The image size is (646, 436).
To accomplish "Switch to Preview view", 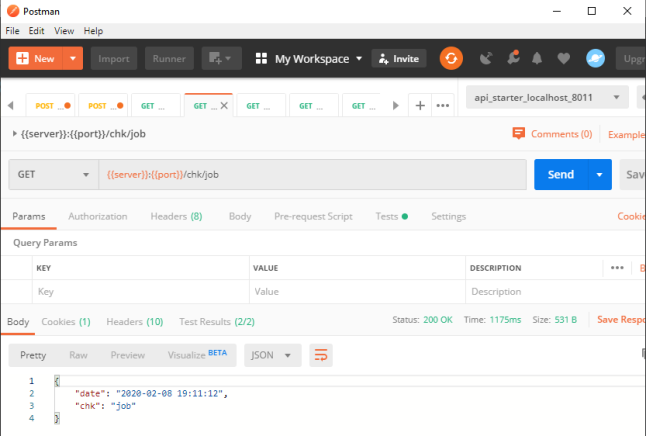I will tap(128, 355).
